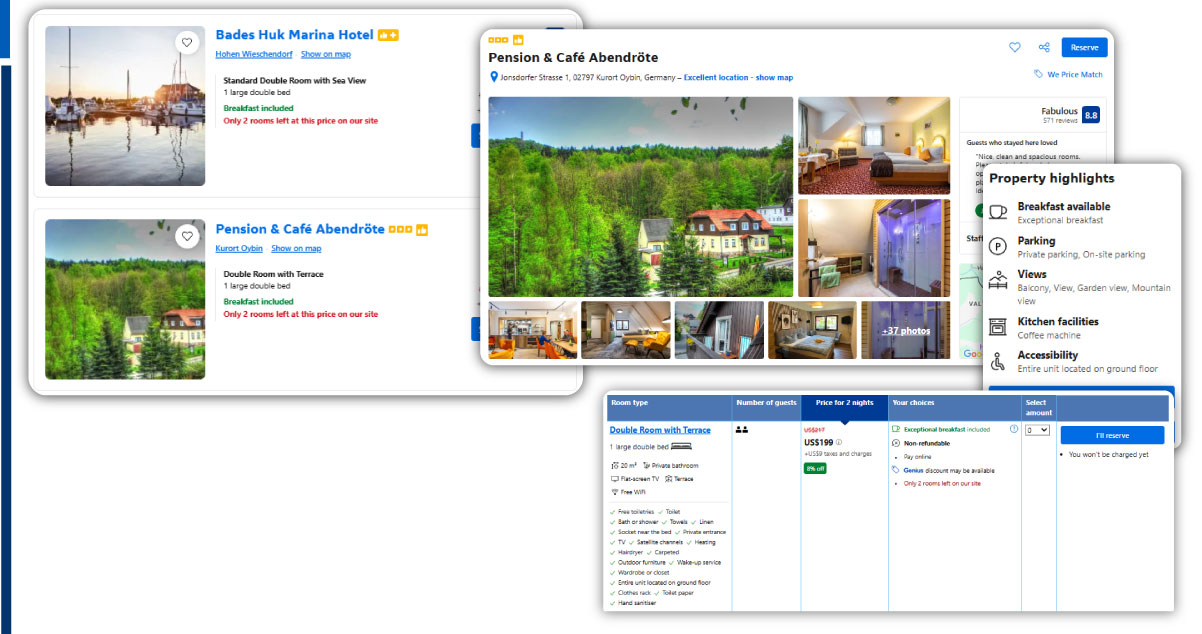Save Pension & Café Abendröte listing with the heart
The height and width of the screenshot is (634, 1202).
click(187, 236)
